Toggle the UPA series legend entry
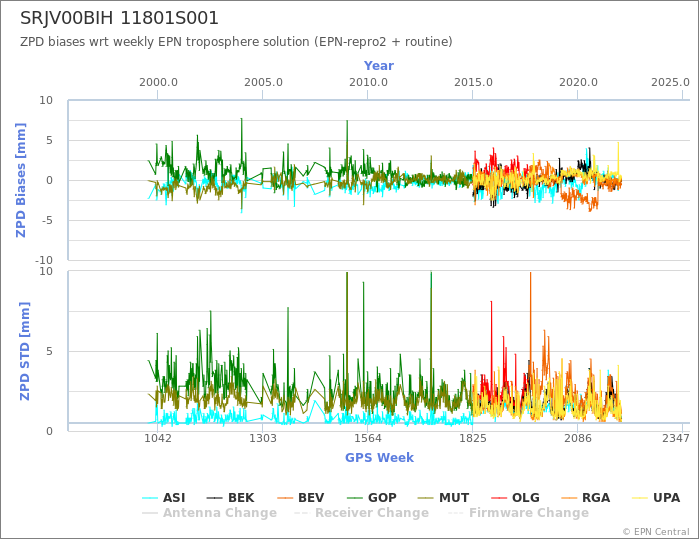Screen dimensions: 700x540 [656, 498]
